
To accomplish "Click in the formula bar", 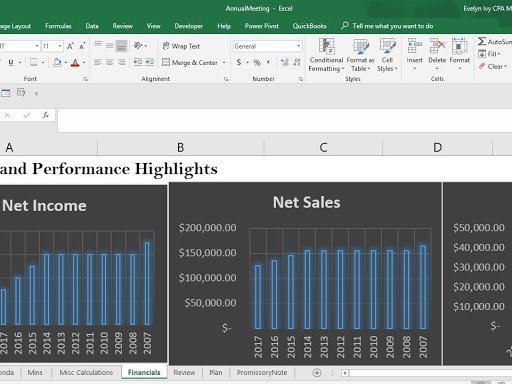I will [285, 120].
